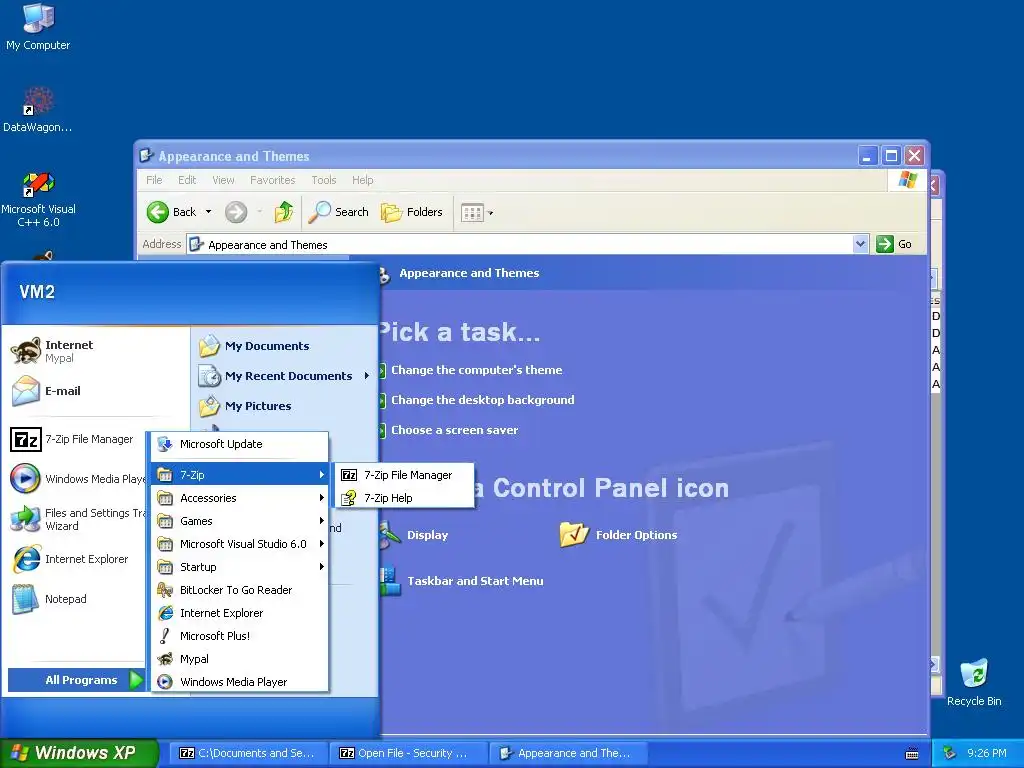Open the View menu
The height and width of the screenshot is (768, 1024).
click(x=223, y=180)
